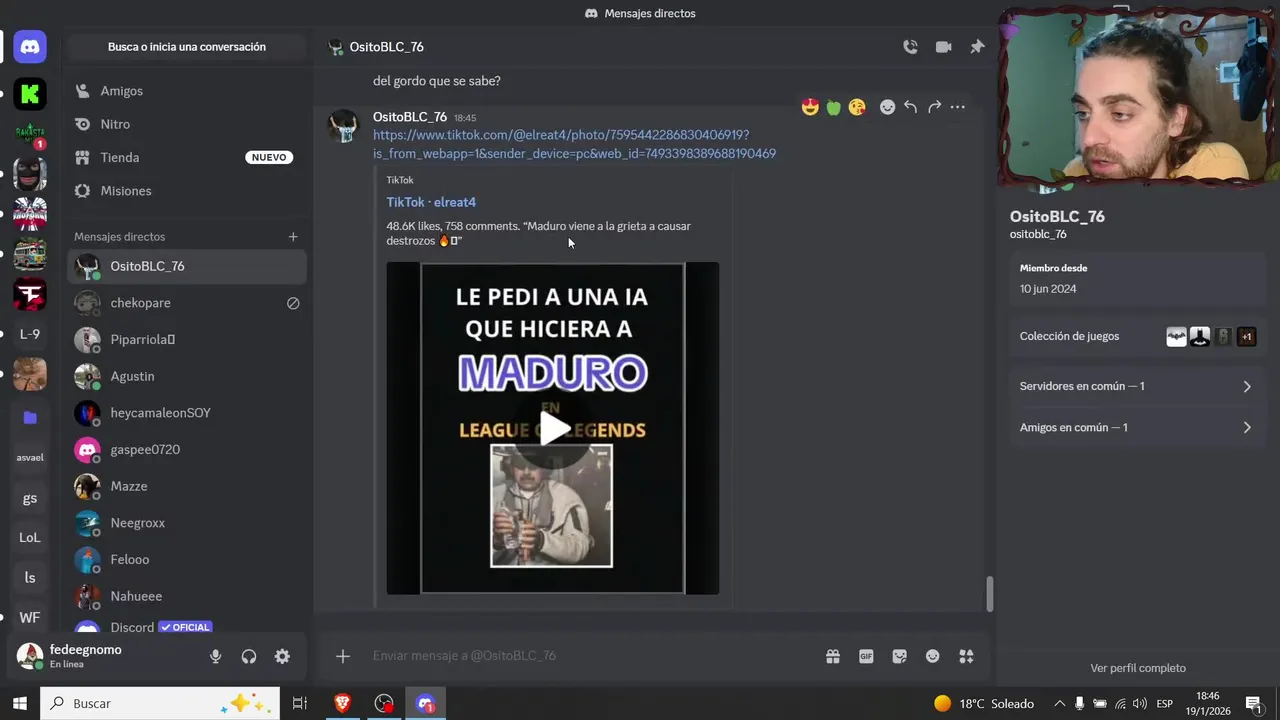1280x720 pixels.
Task: Open the L-9 server
Action: (30, 334)
